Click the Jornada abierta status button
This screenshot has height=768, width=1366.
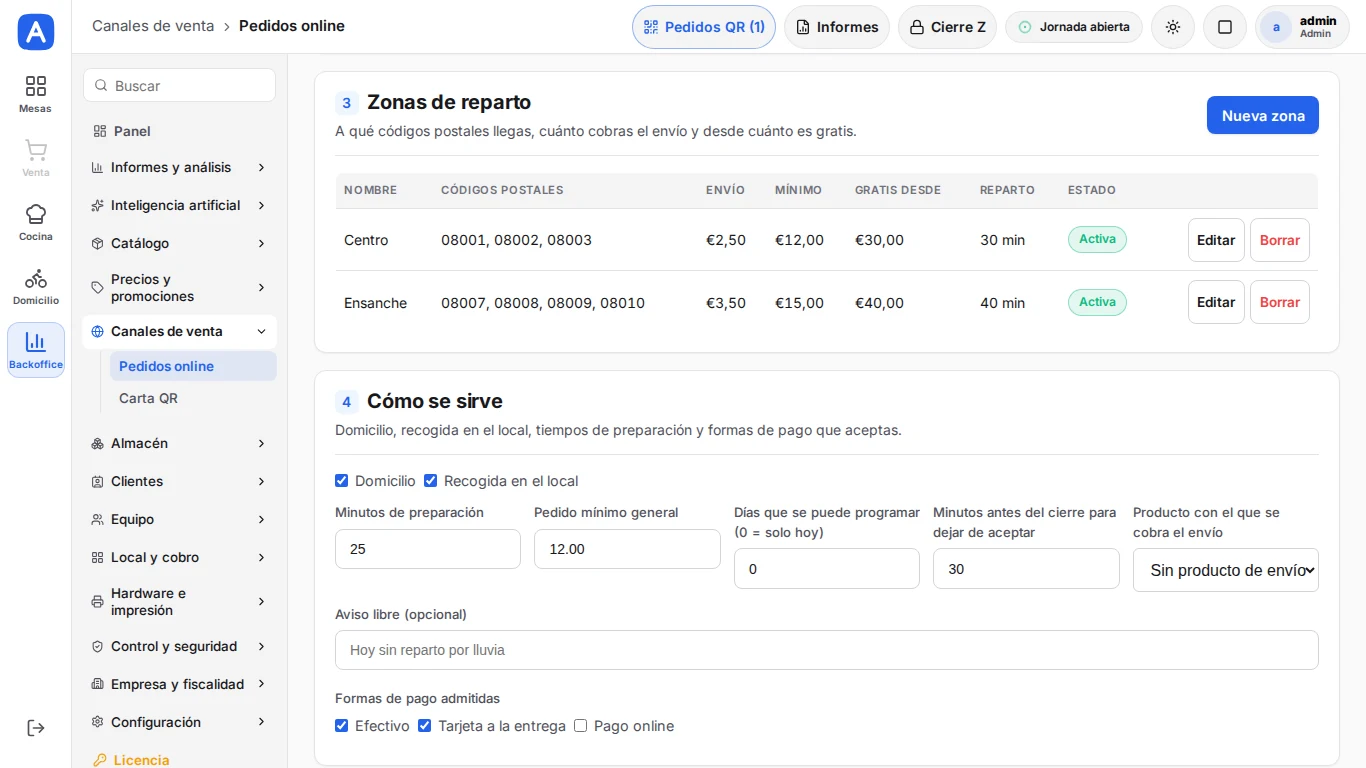[1074, 27]
